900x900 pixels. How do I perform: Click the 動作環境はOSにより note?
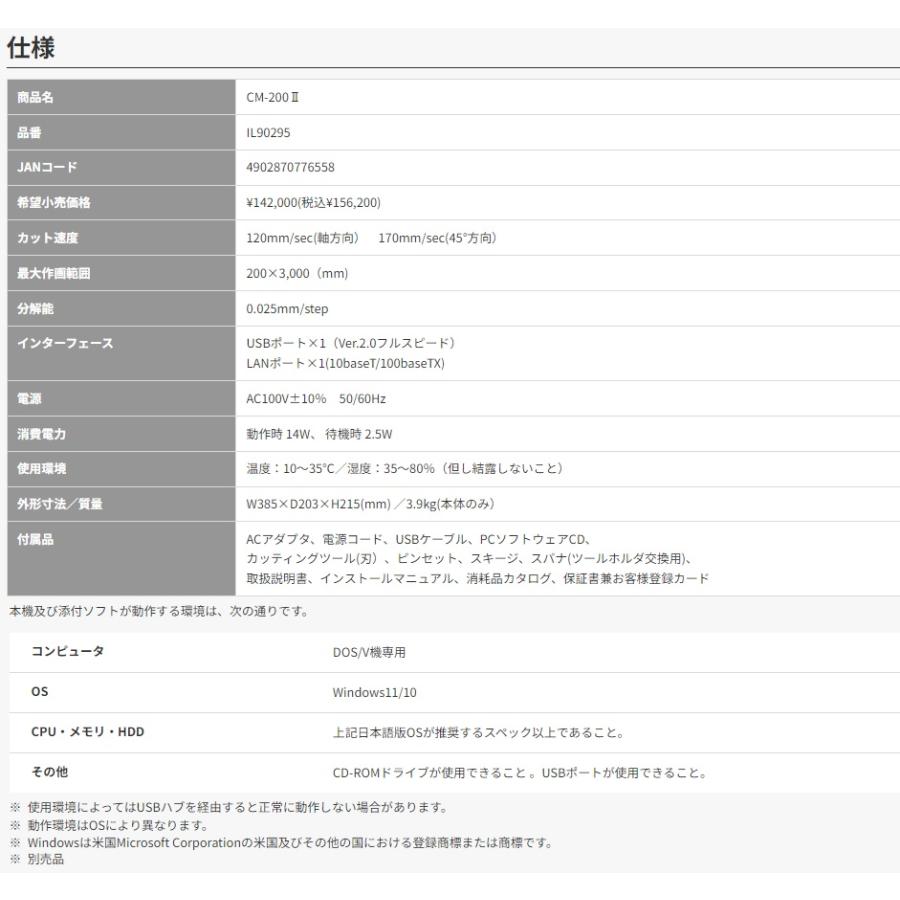click(109, 825)
